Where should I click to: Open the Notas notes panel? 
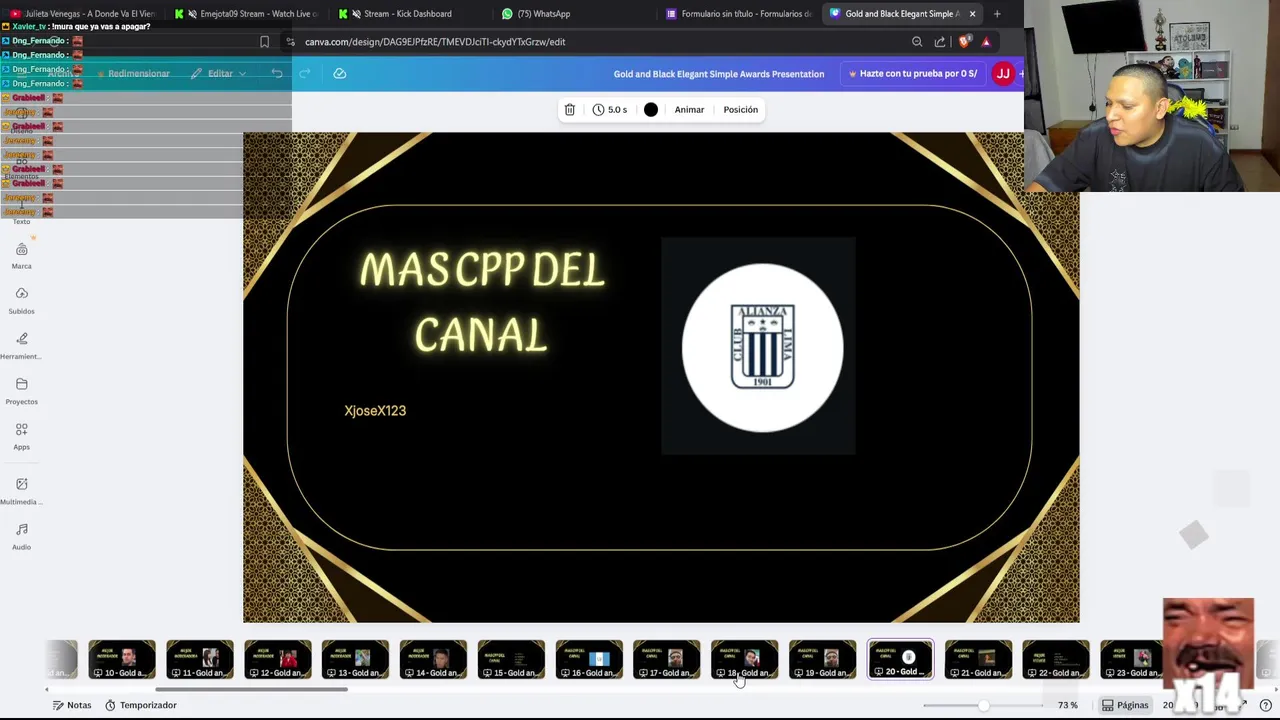click(72, 705)
